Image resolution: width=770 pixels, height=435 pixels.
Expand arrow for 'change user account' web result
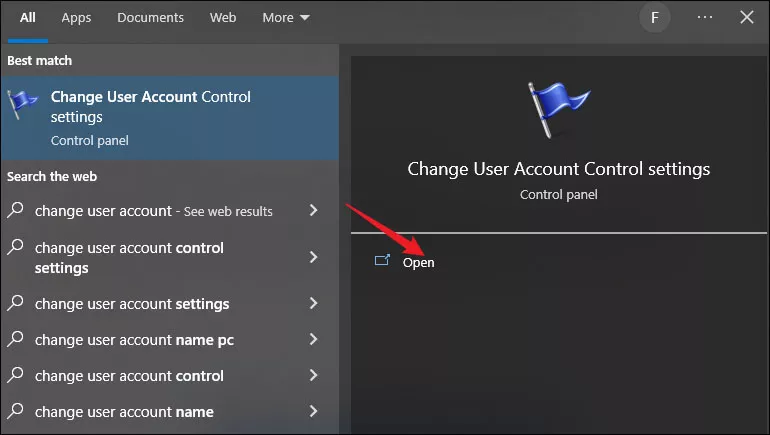click(x=313, y=211)
